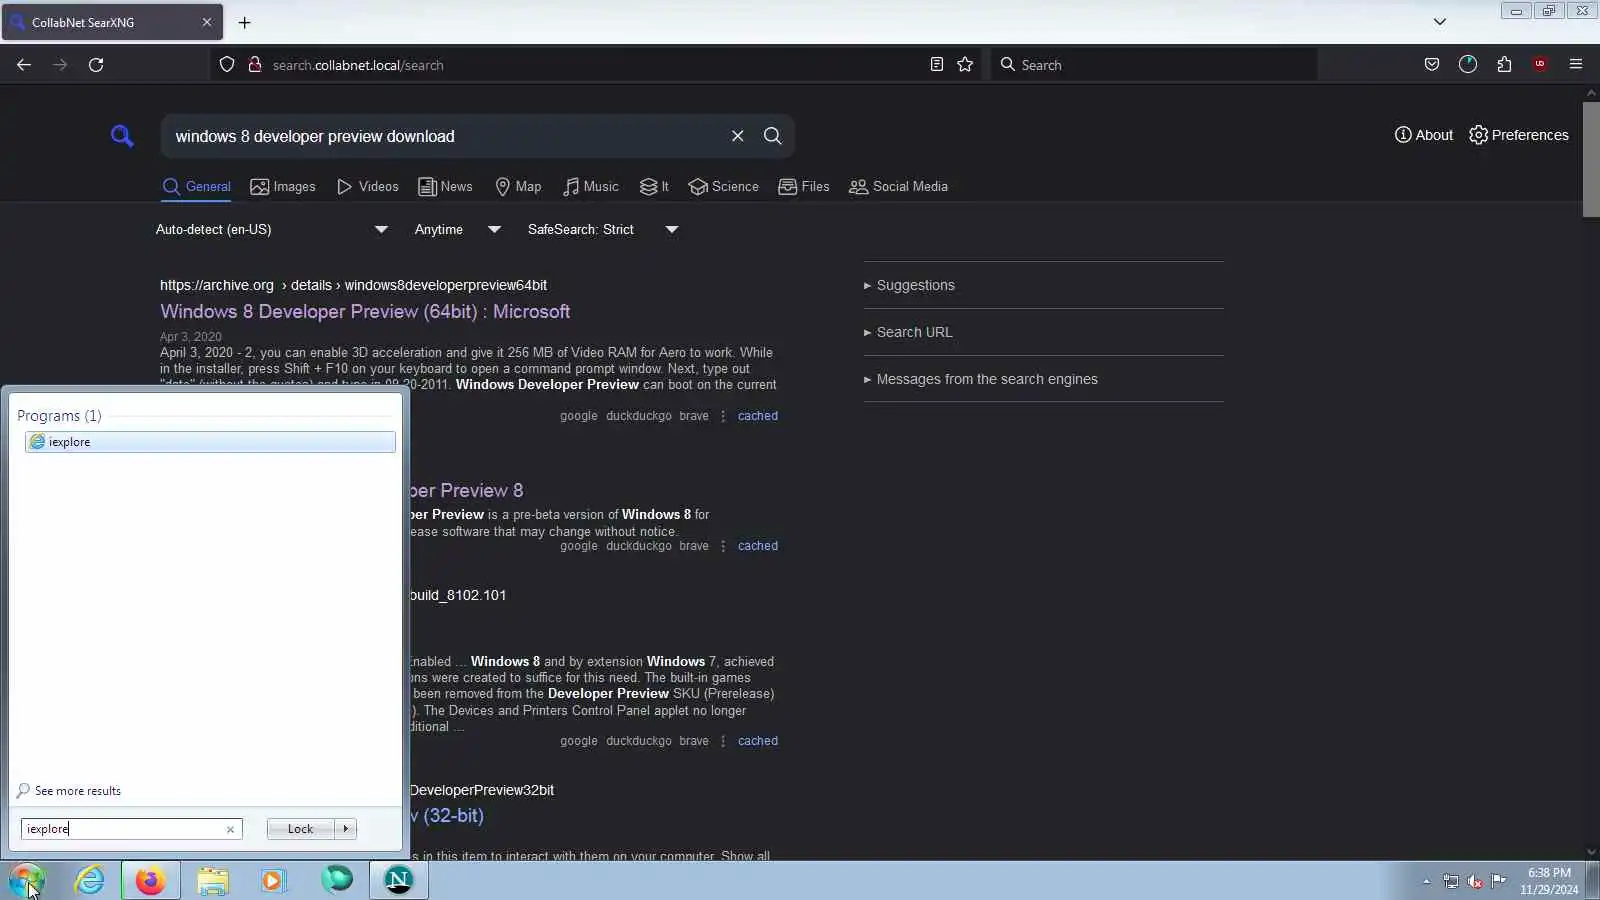Screen dimensions: 1600x900
Task: Open the taskbar clock showing 6:38 PM
Action: pyautogui.click(x=1549, y=881)
